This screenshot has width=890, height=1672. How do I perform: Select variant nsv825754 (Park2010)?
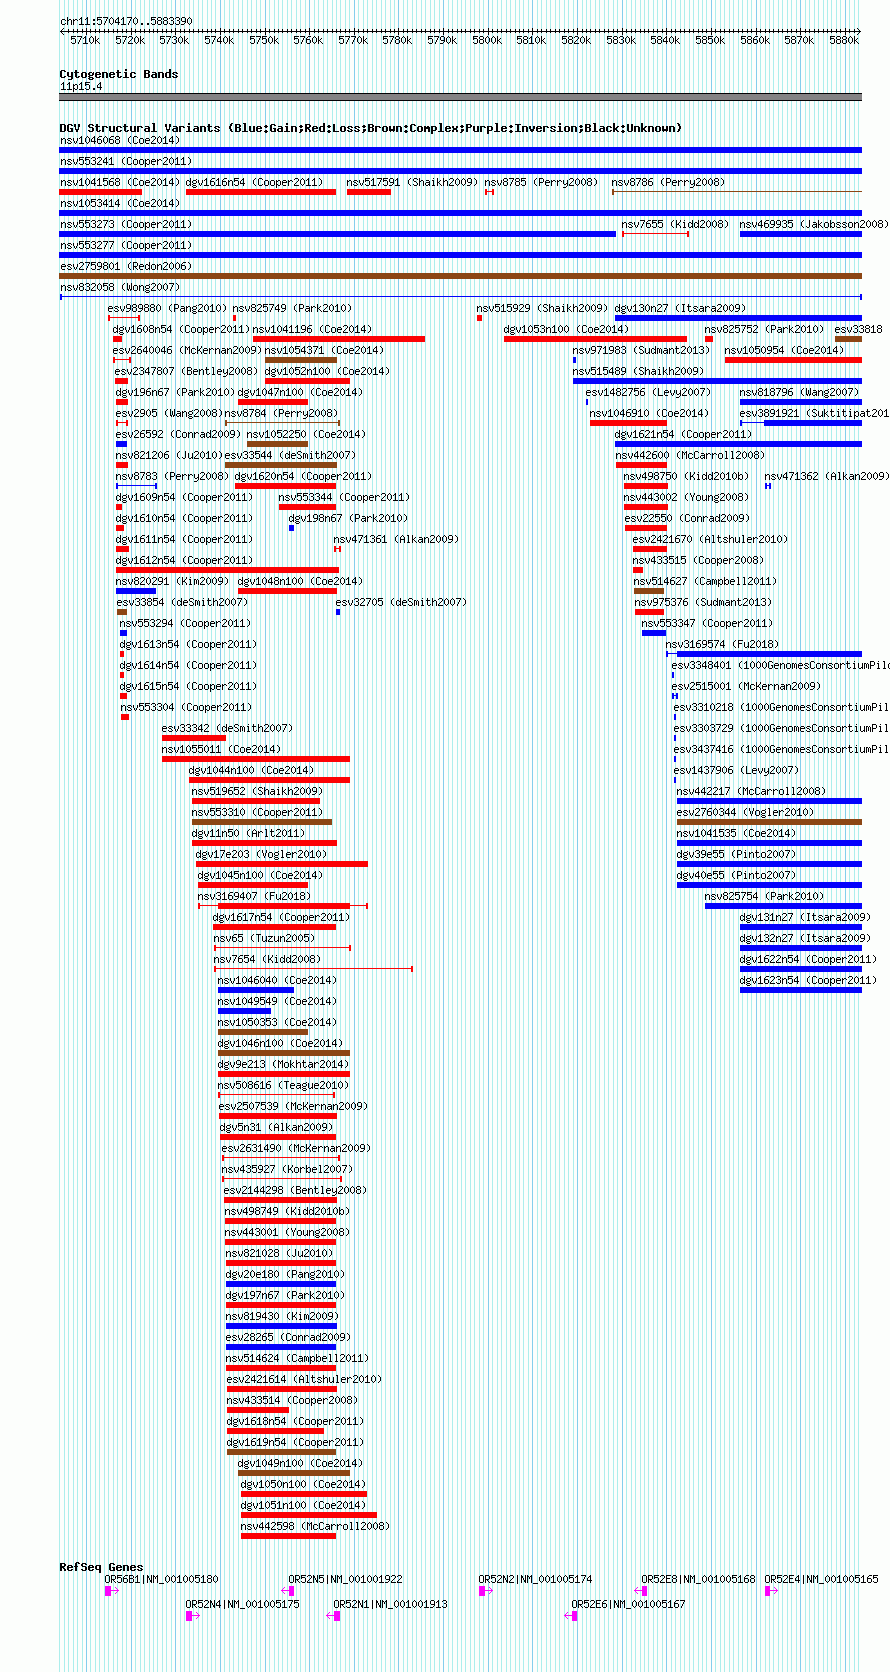[764, 896]
